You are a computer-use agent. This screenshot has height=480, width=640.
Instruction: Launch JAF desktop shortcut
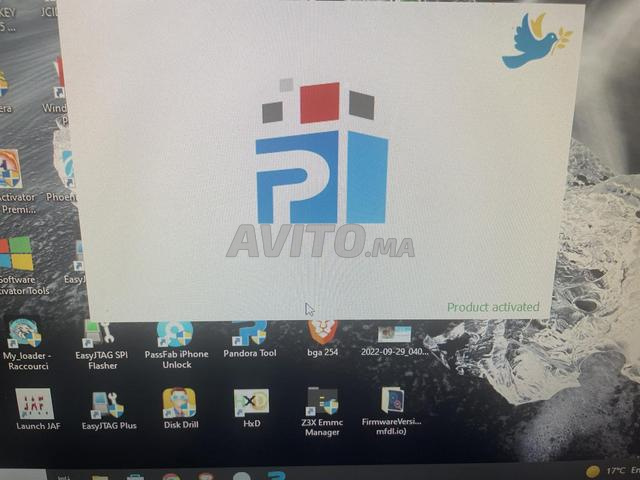tap(37, 409)
